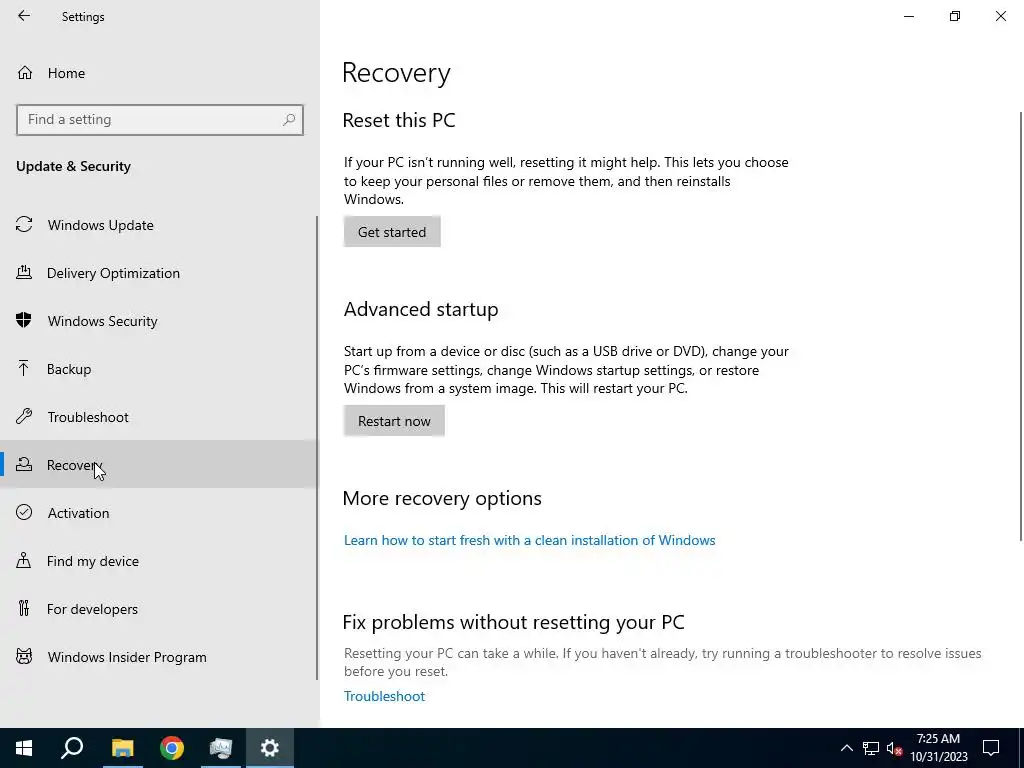The image size is (1024, 768).
Task: Open the monitor app next to Chrome in taskbar
Action: pyautogui.click(x=221, y=748)
